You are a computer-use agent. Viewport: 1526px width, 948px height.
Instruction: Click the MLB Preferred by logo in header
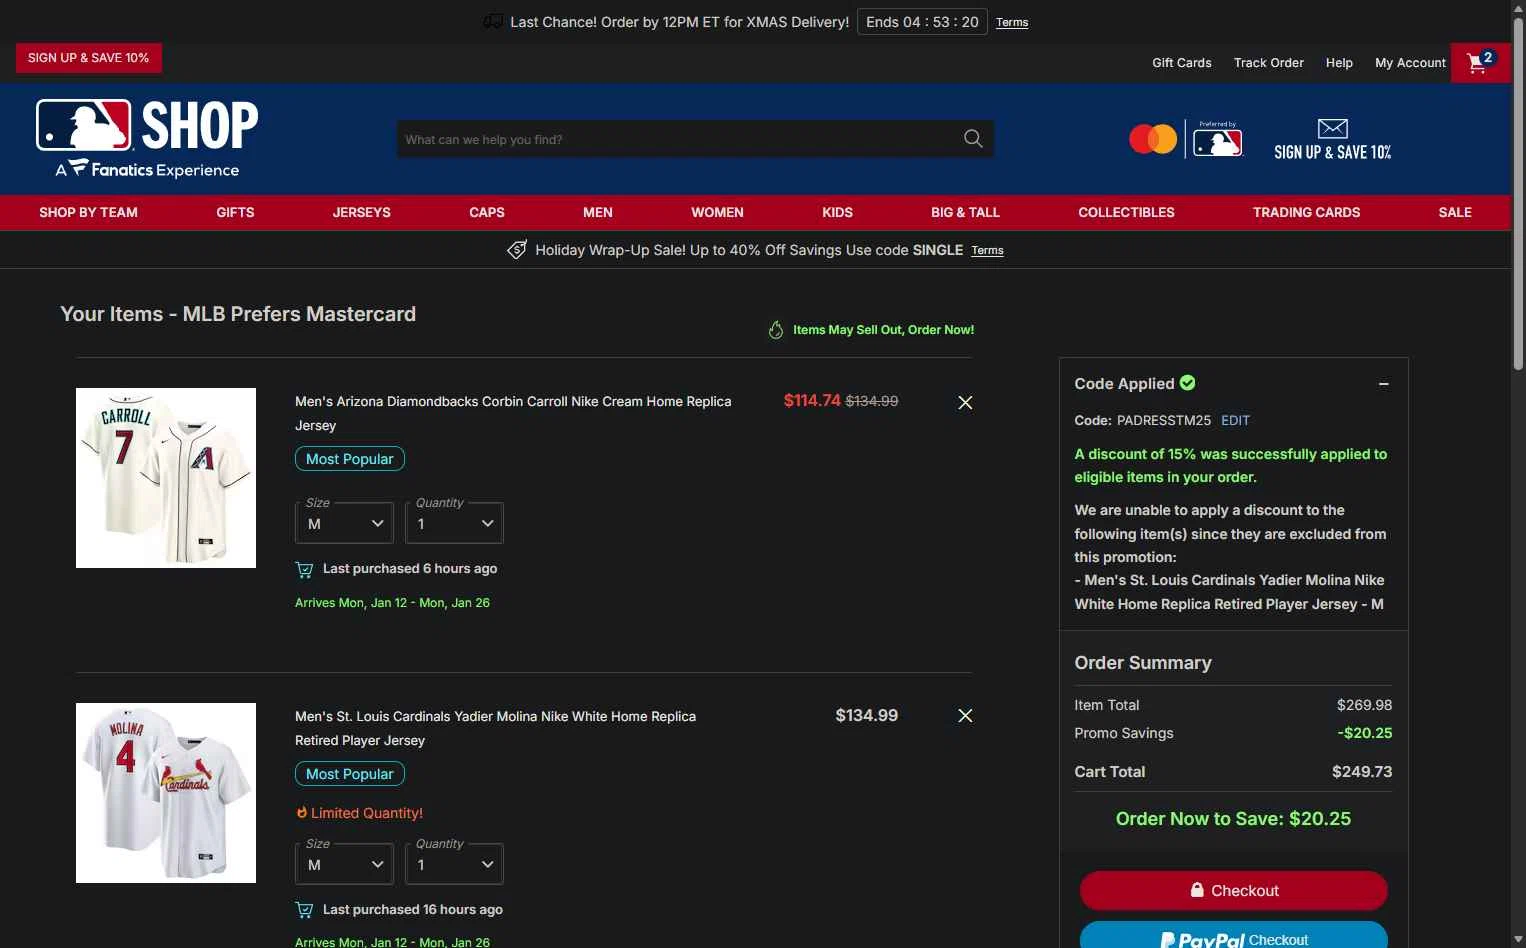[1217, 139]
